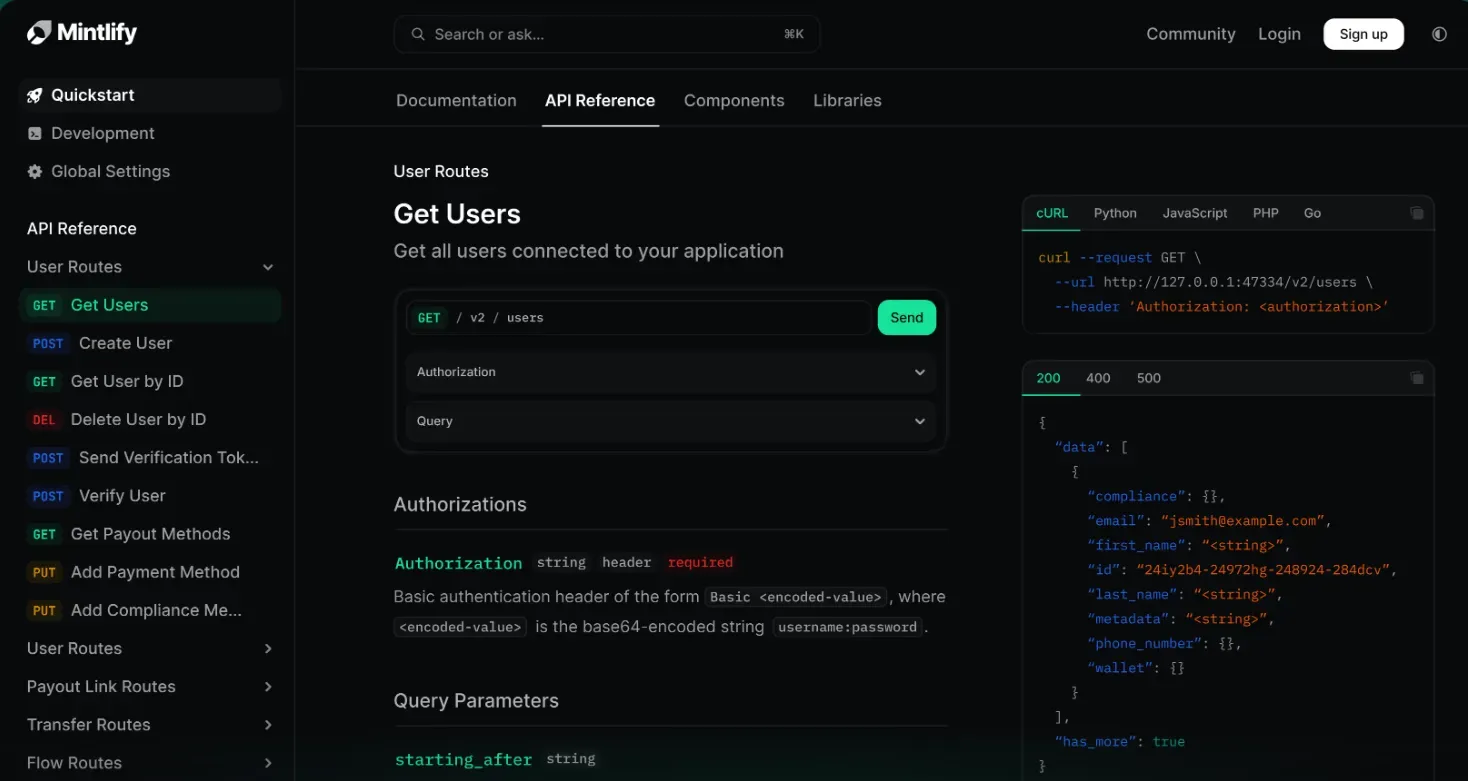Click the PUT badge beside Add Payment Method
This screenshot has height=781, width=1468.
click(44, 572)
